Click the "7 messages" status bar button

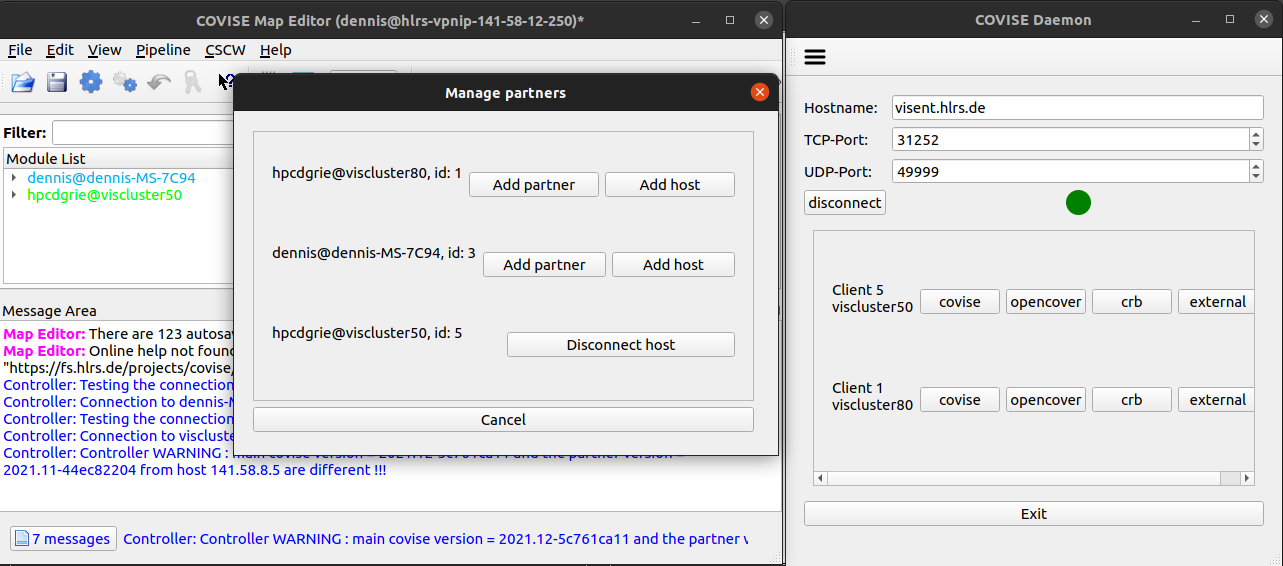63,539
